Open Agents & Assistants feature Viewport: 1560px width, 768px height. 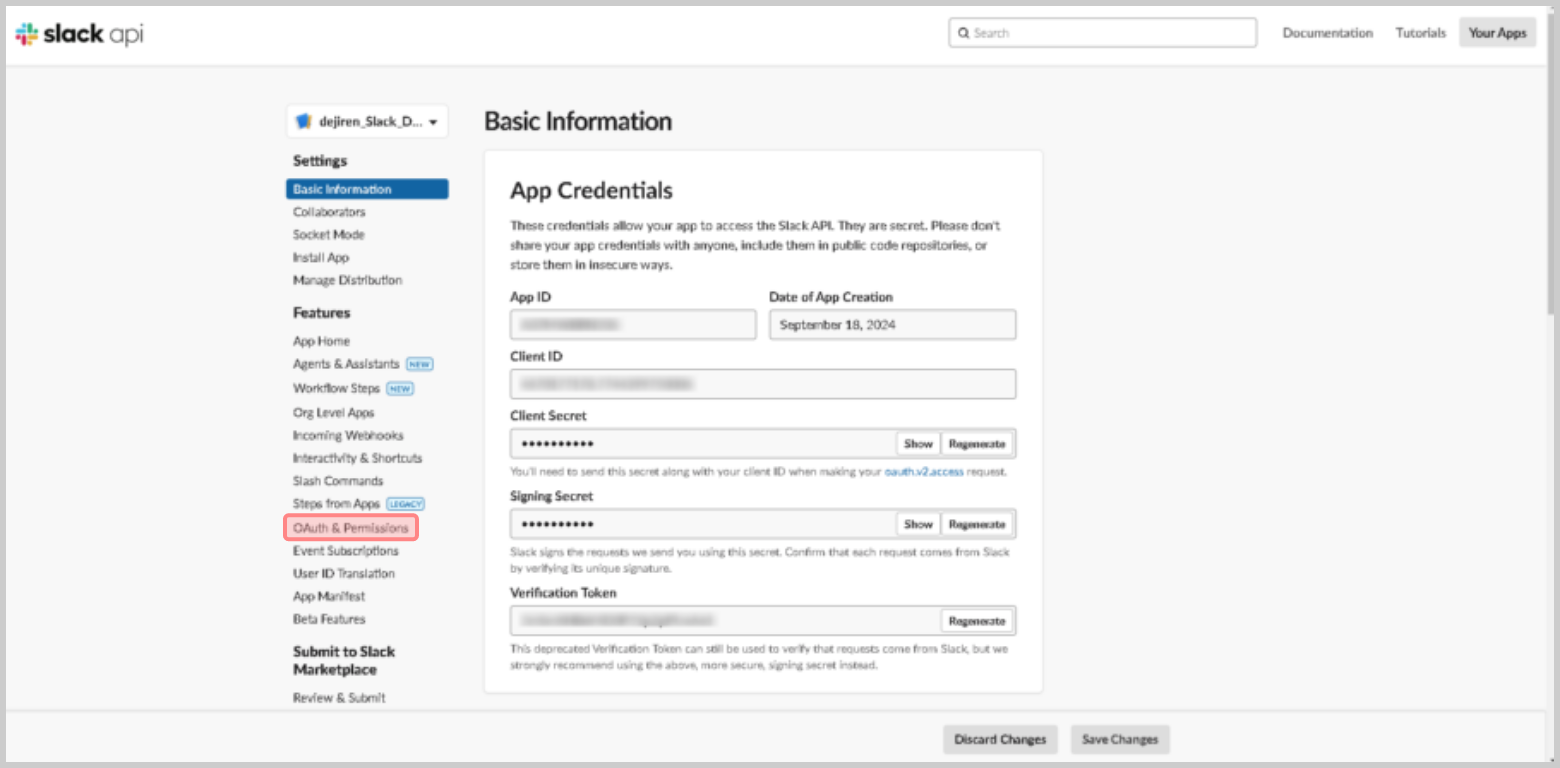[346, 364]
